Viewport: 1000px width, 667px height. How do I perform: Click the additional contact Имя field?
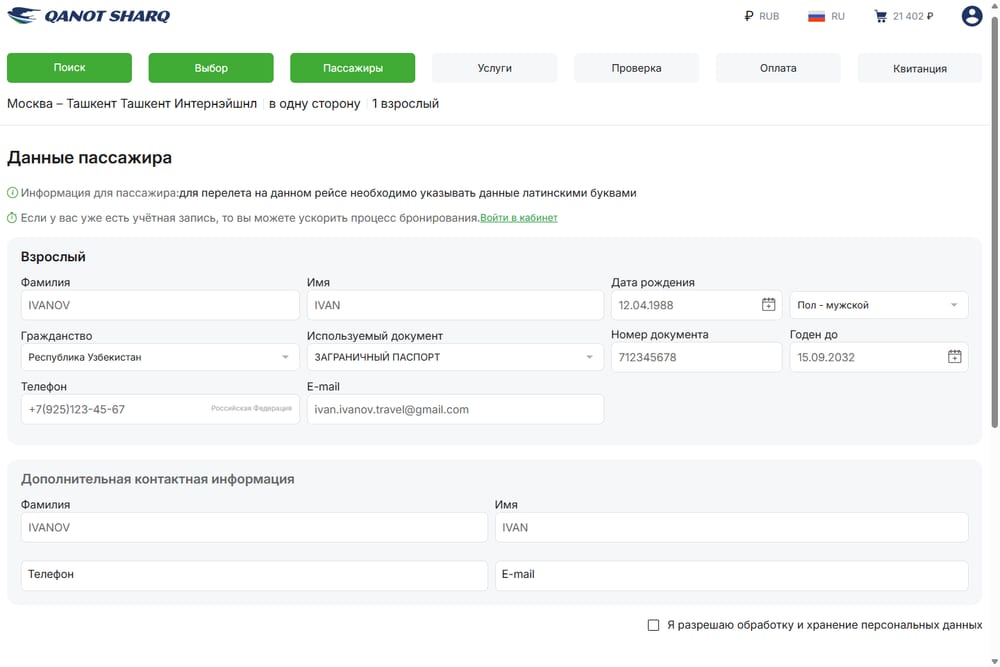(732, 527)
